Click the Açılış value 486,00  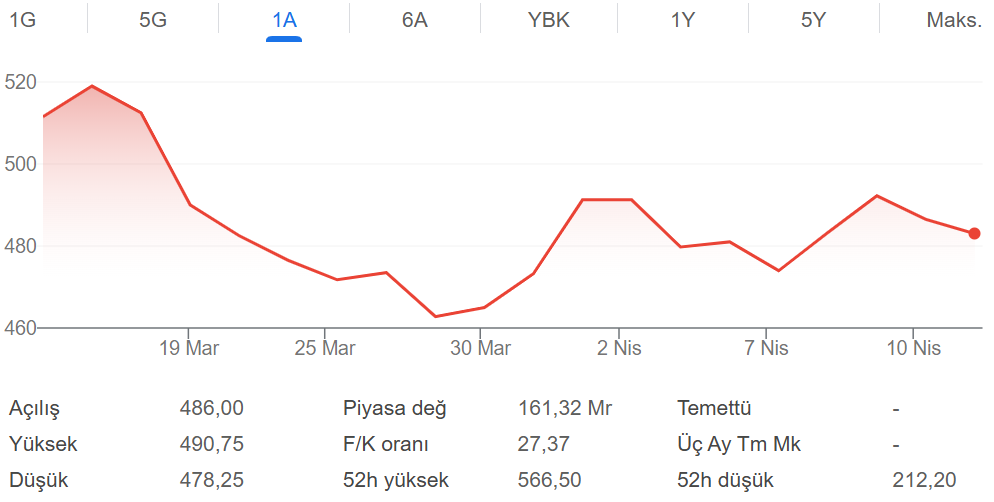point(211,408)
